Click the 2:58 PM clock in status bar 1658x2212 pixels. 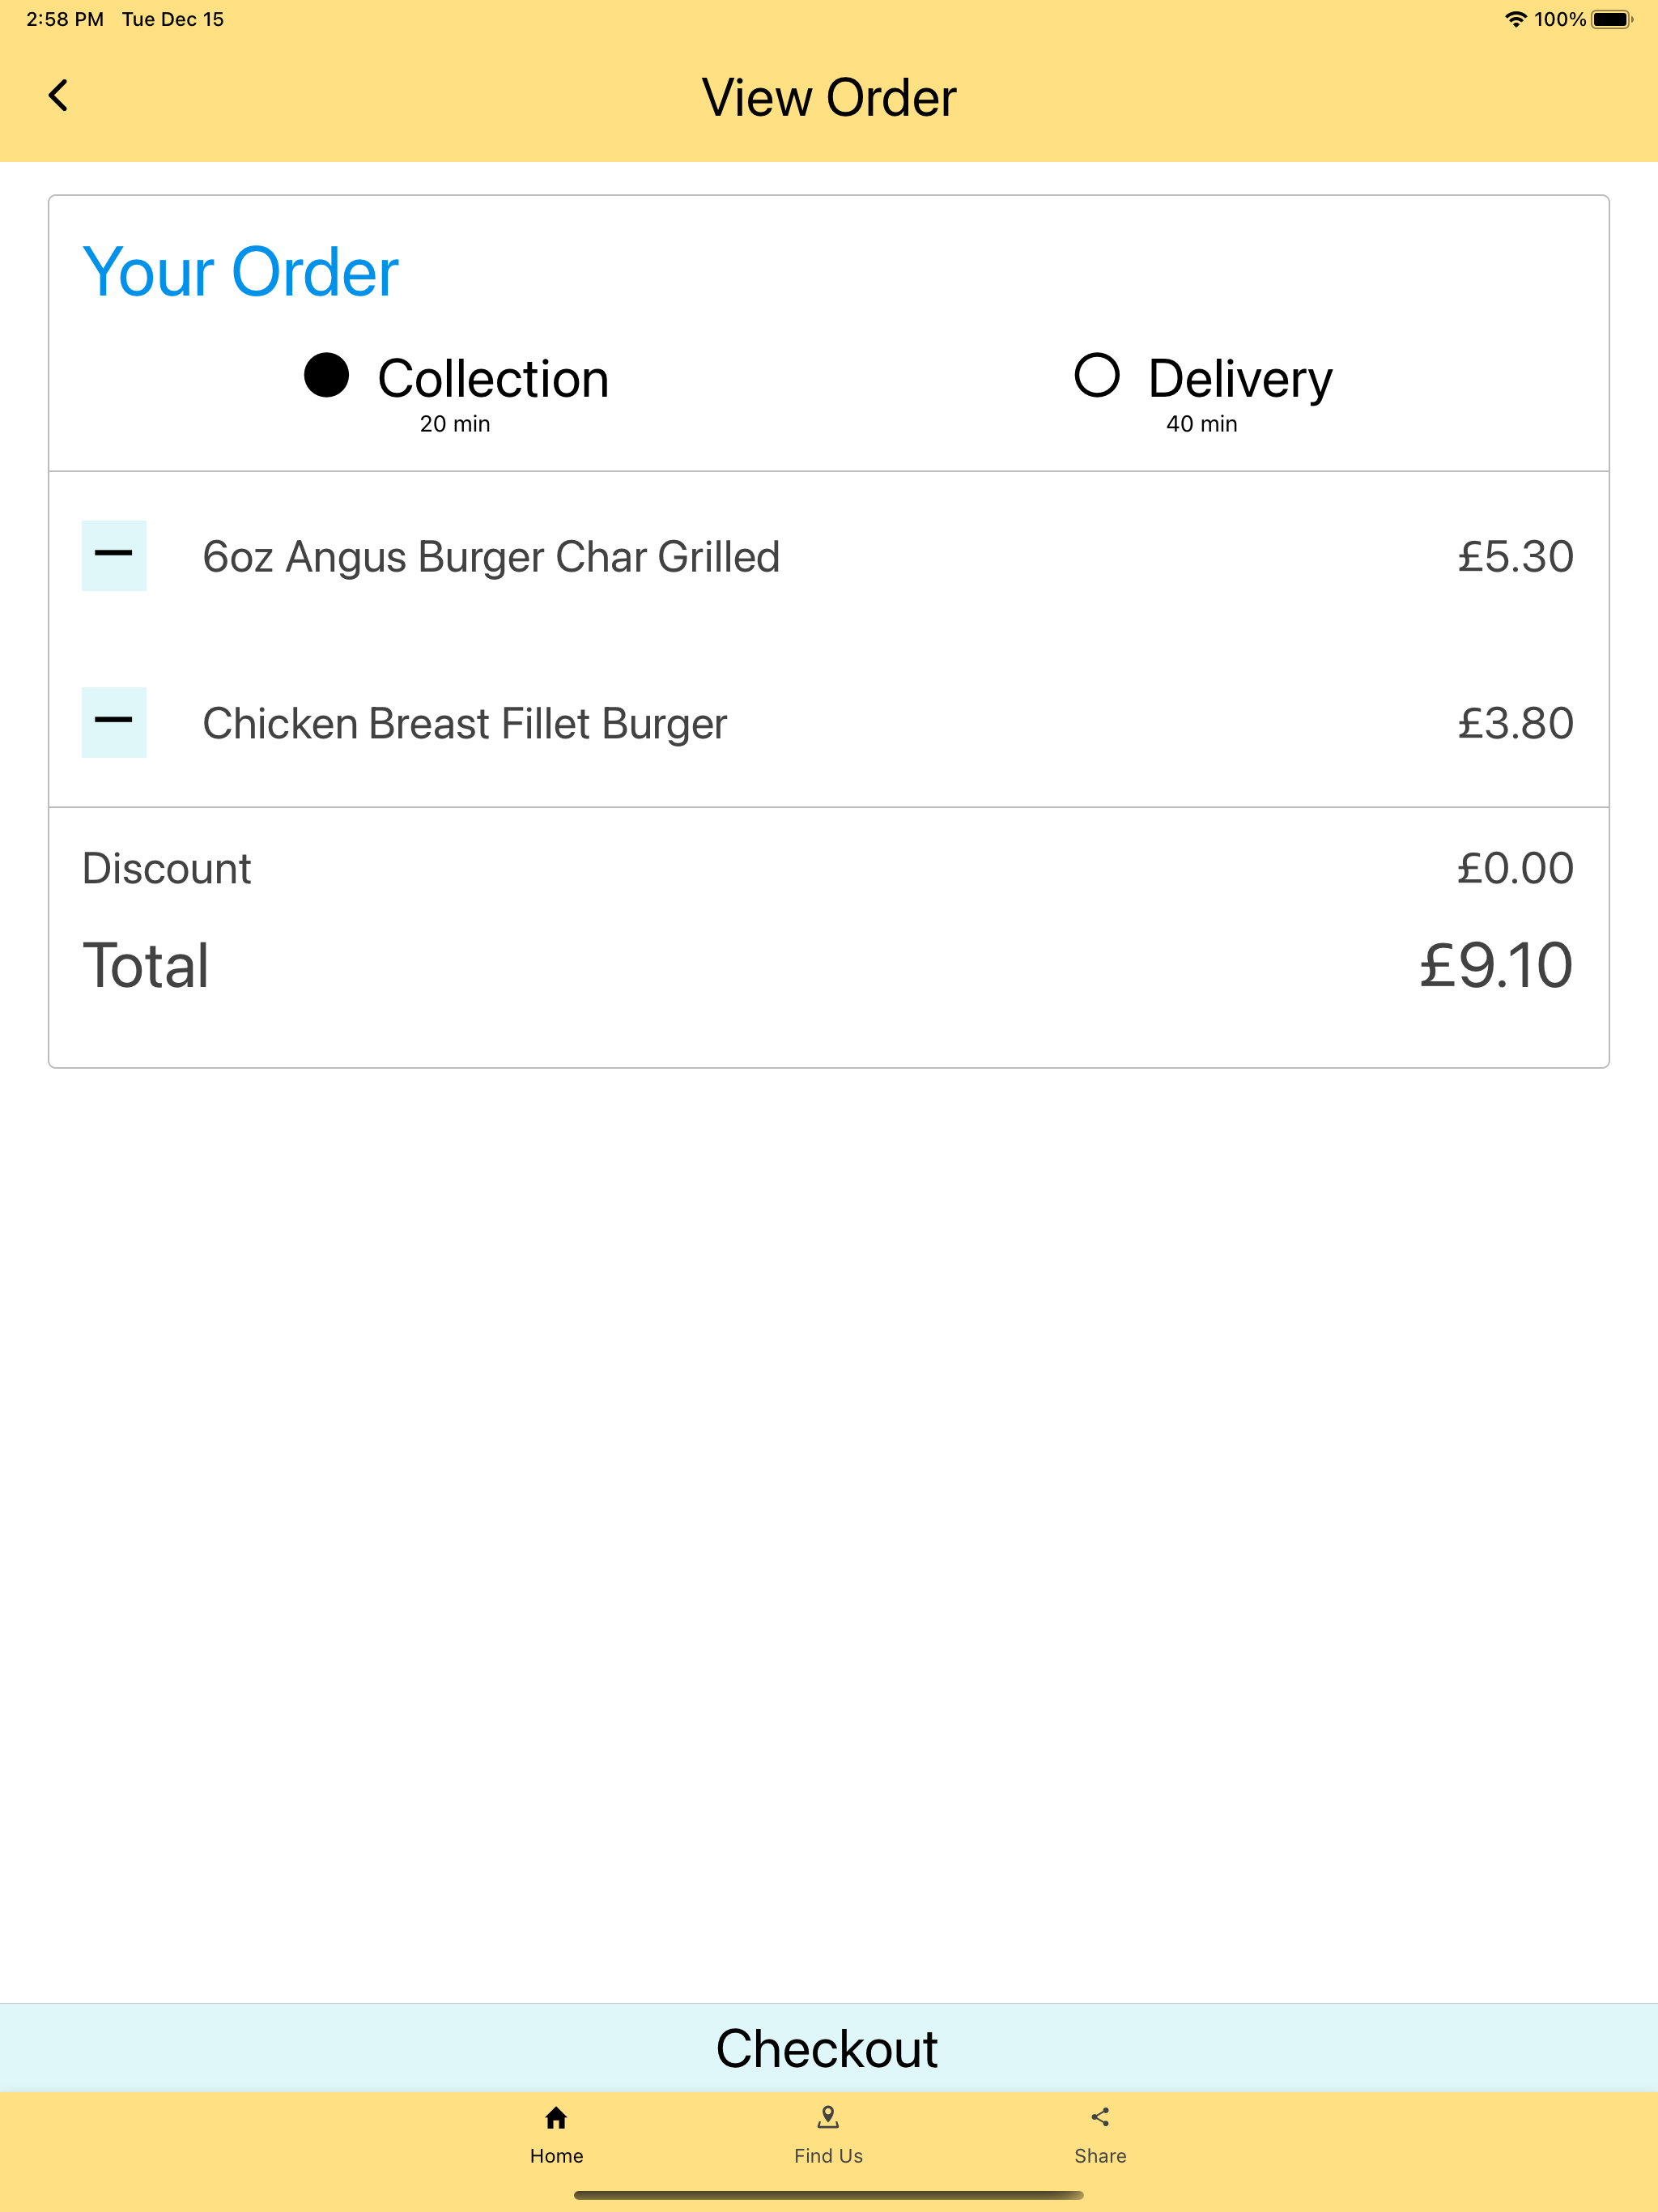click(65, 19)
